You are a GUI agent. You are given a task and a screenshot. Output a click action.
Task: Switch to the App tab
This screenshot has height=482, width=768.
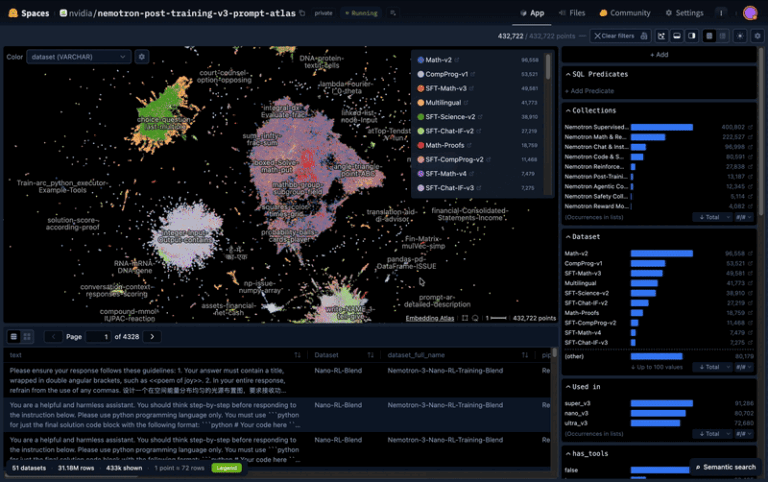click(532, 13)
